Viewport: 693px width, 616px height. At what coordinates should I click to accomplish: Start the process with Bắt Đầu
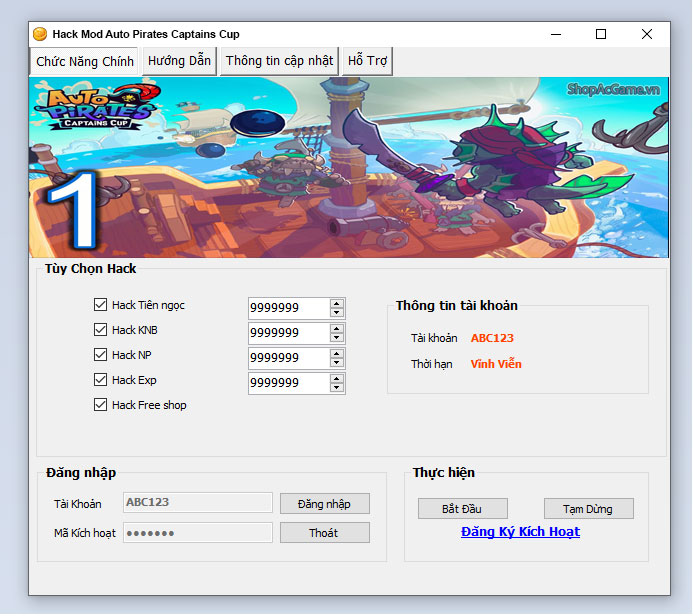(462, 509)
